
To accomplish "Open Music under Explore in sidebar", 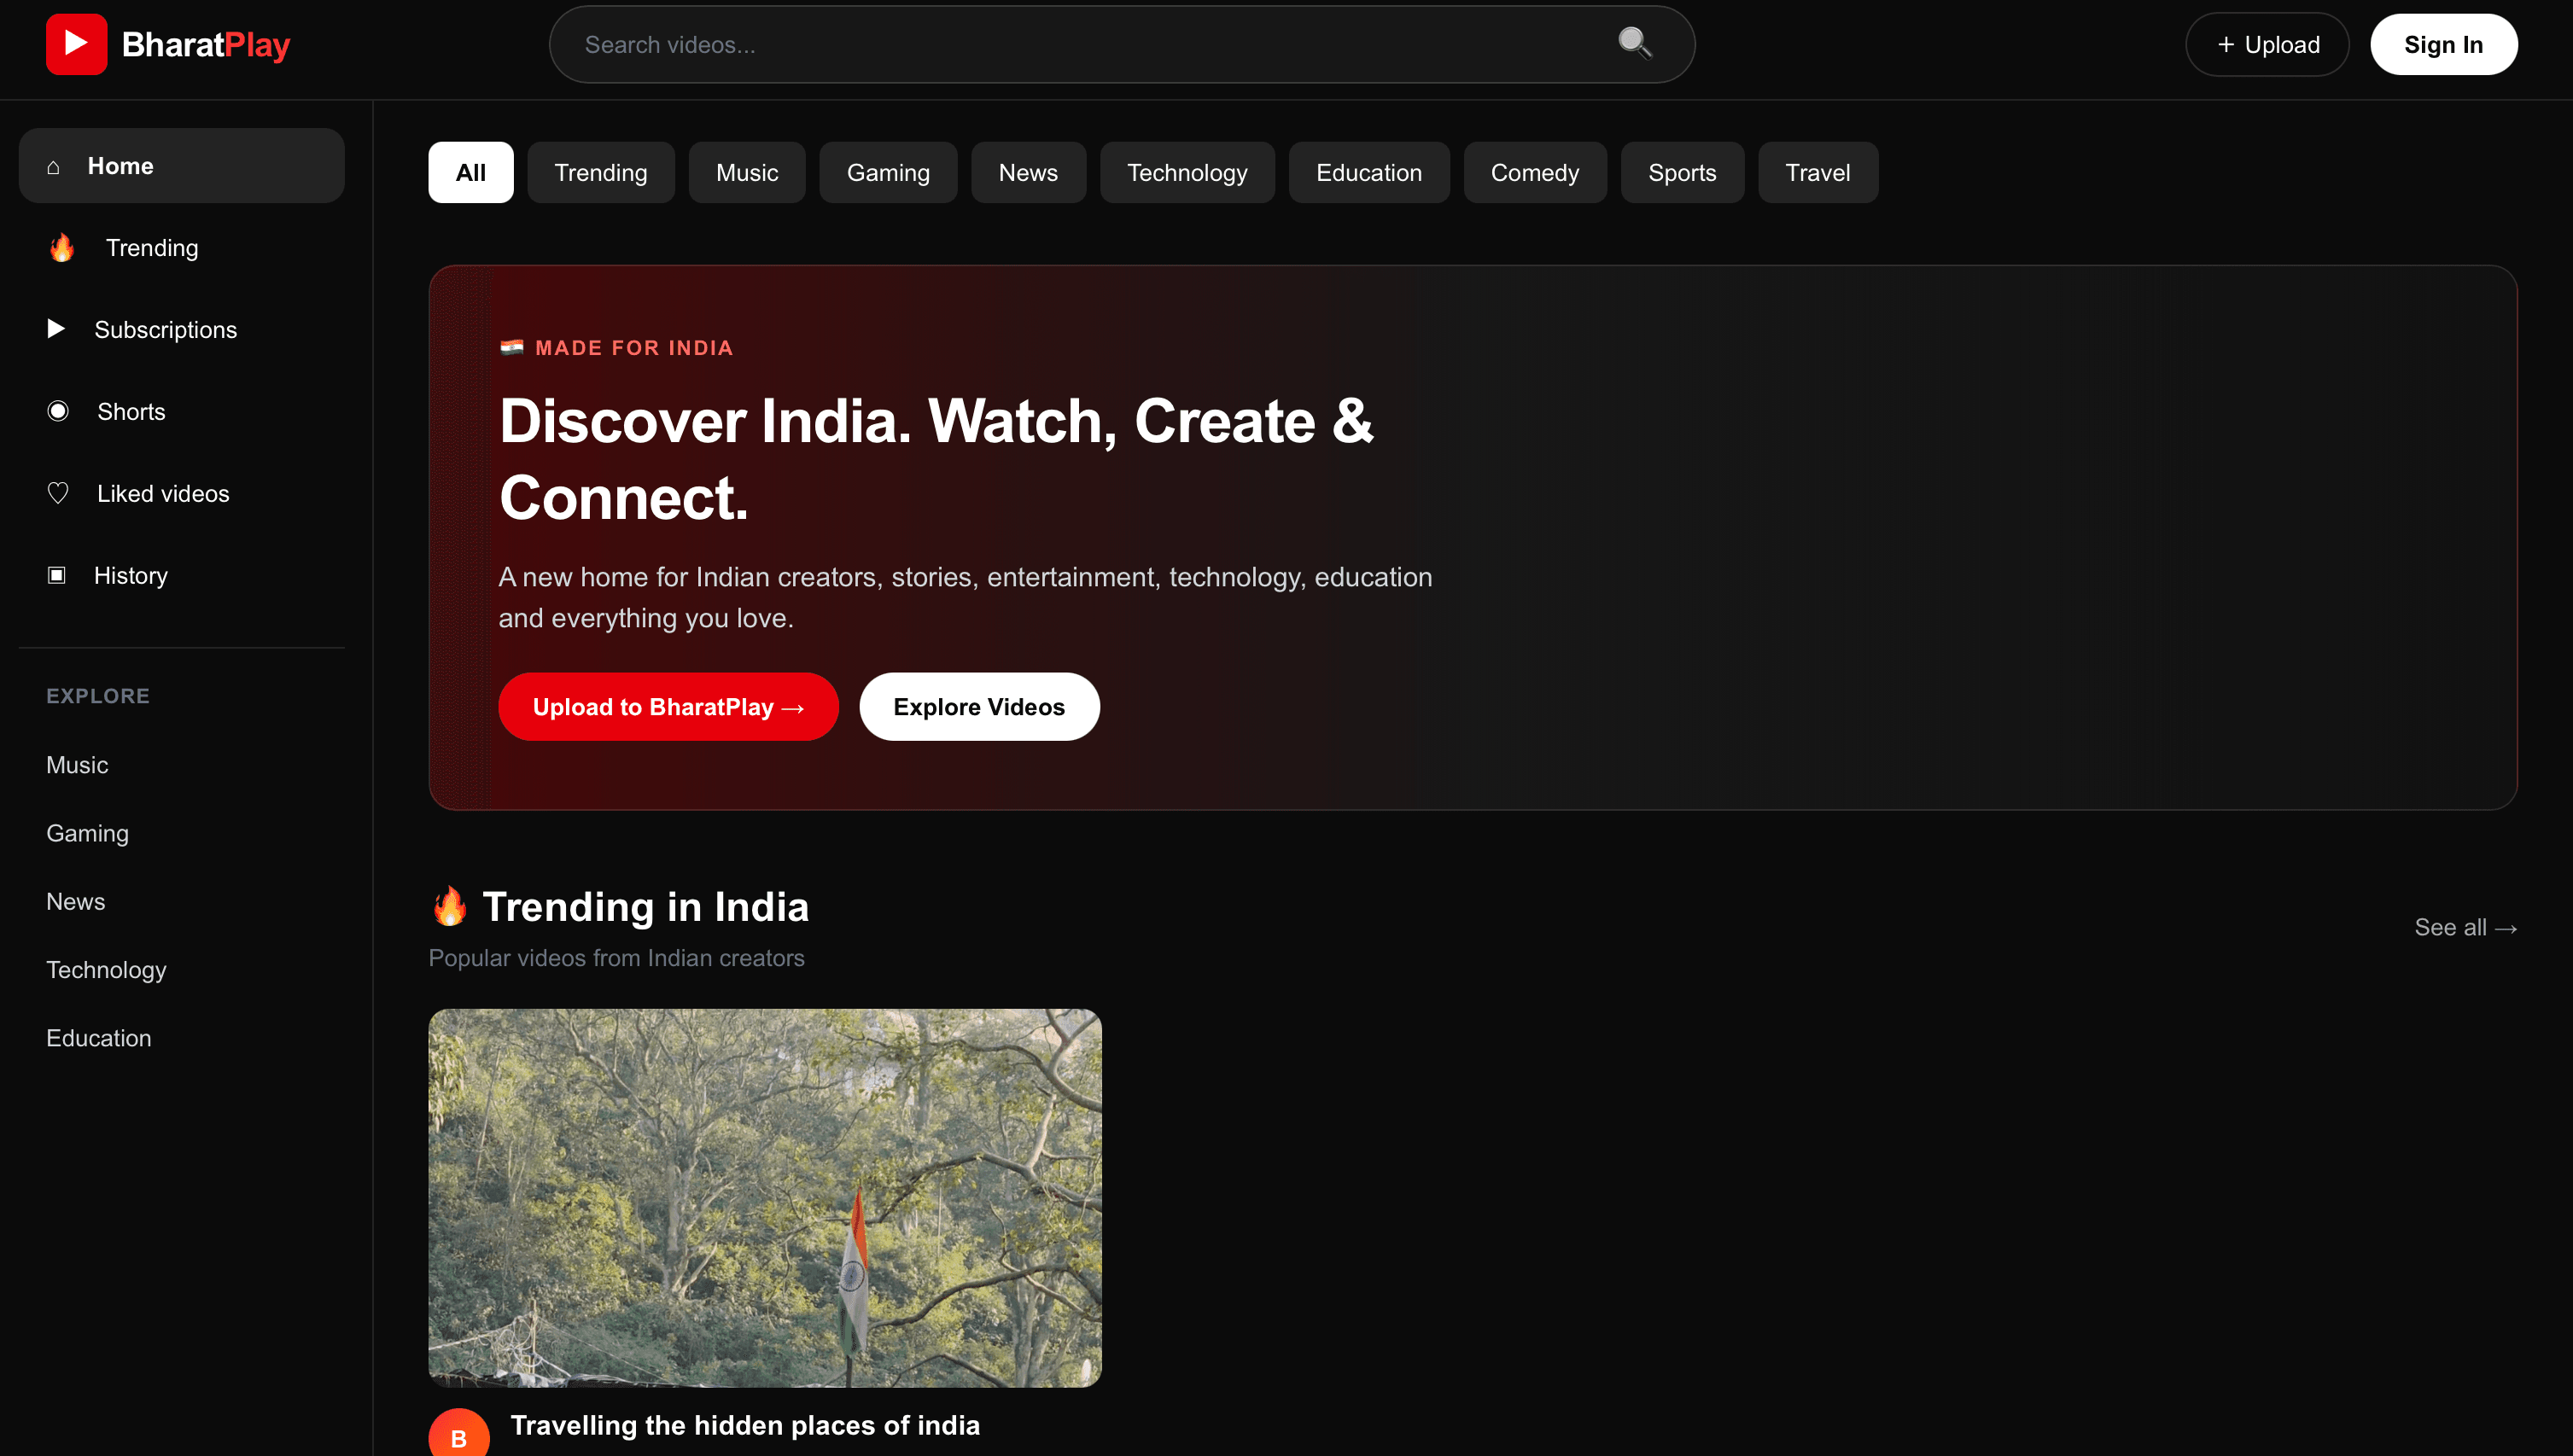I will point(77,765).
